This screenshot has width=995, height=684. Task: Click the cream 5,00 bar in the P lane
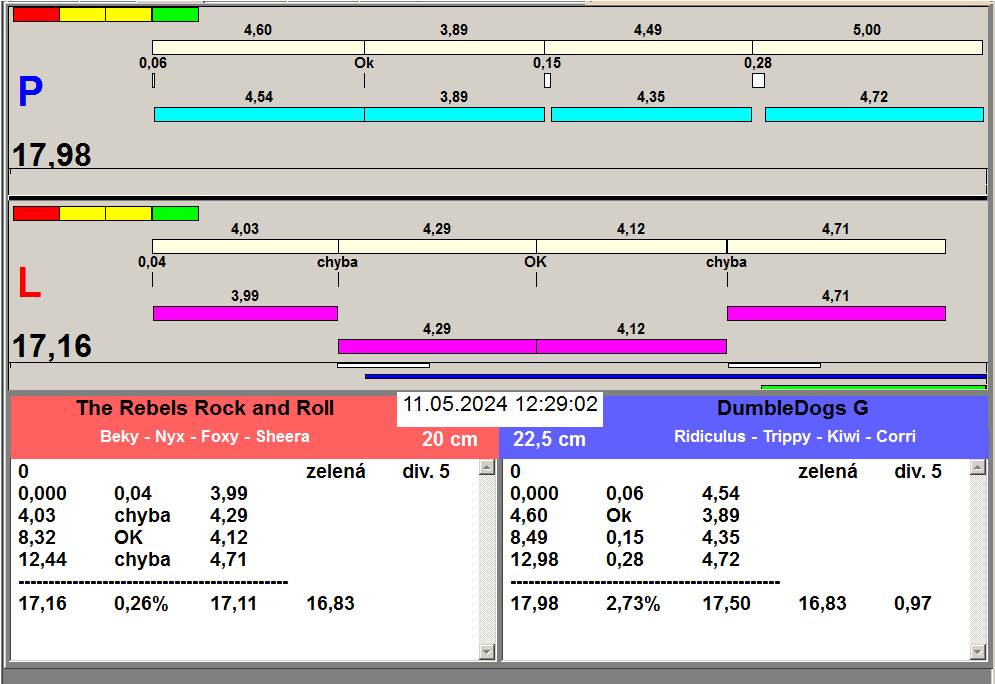click(x=867, y=47)
